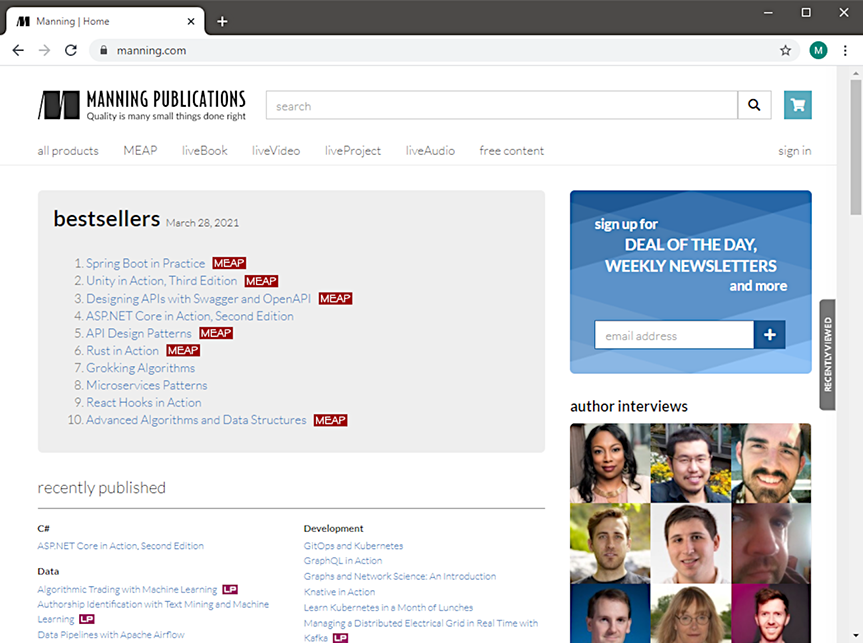Open the Chrome profile avatar M
This screenshot has height=643, width=863.
tap(818, 51)
